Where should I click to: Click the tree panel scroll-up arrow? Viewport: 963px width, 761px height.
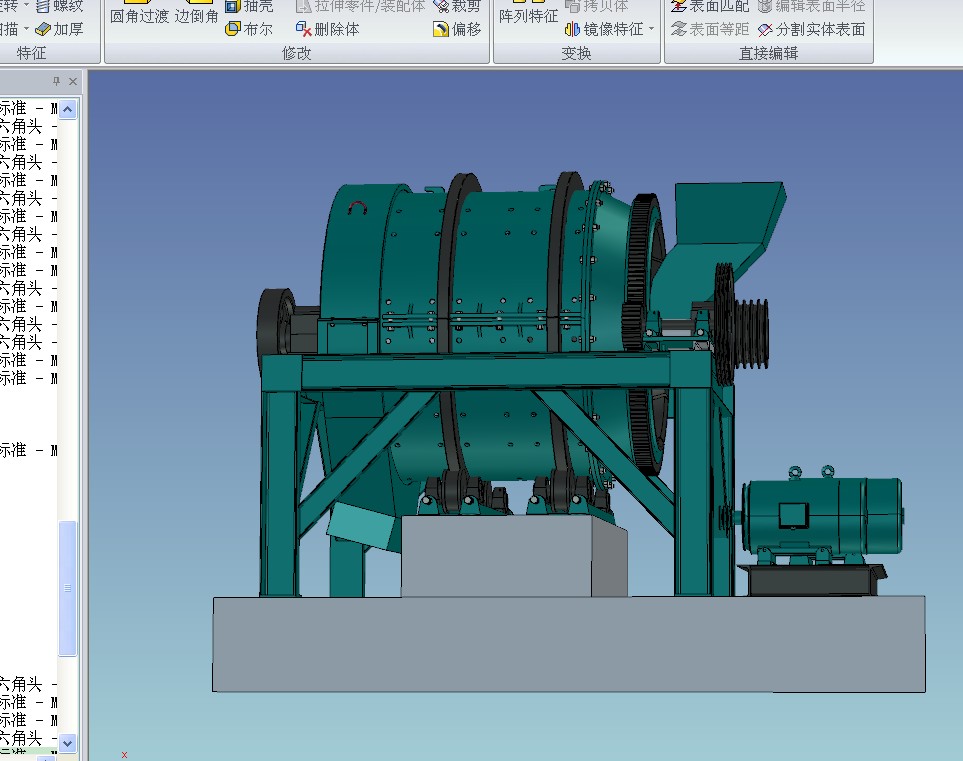[x=68, y=109]
